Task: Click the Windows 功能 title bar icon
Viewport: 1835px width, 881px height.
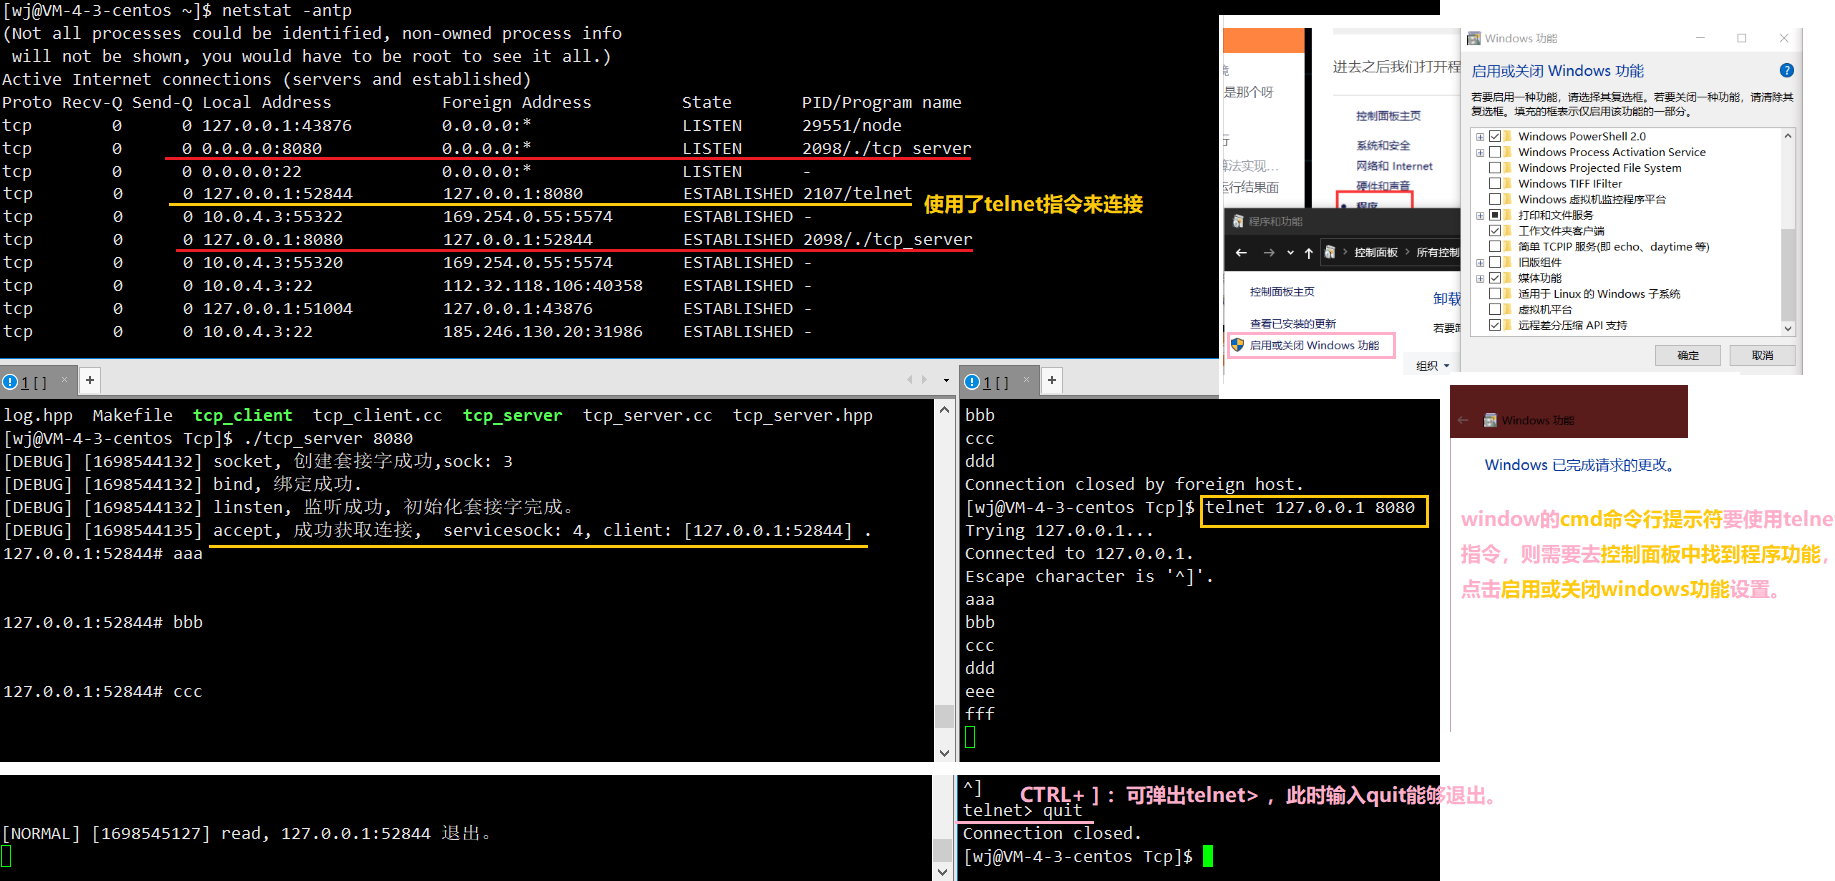Action: [1473, 38]
